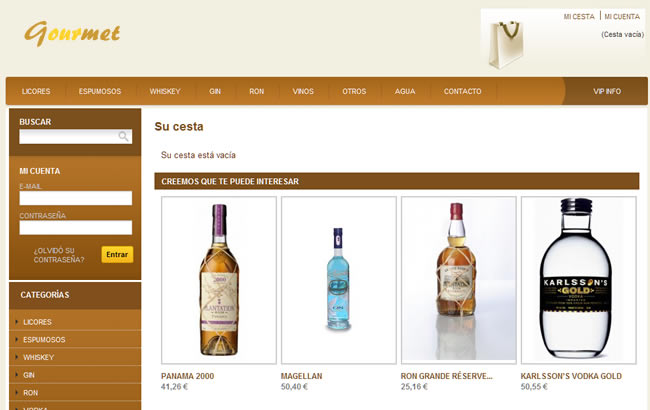
Task: Follow the forgot password link
Action: [59, 255]
